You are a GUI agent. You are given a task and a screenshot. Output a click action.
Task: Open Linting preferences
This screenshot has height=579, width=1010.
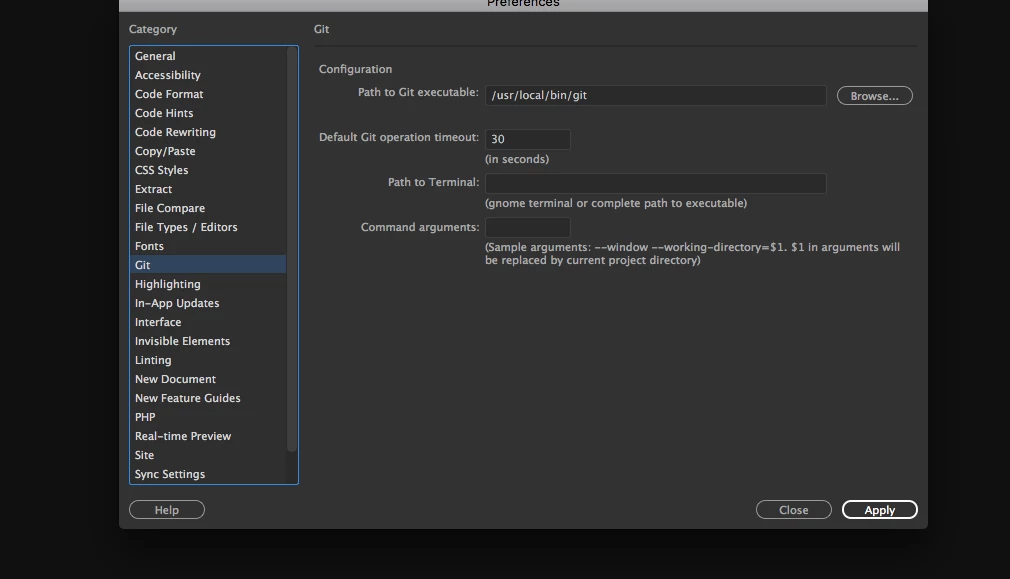tap(207, 360)
